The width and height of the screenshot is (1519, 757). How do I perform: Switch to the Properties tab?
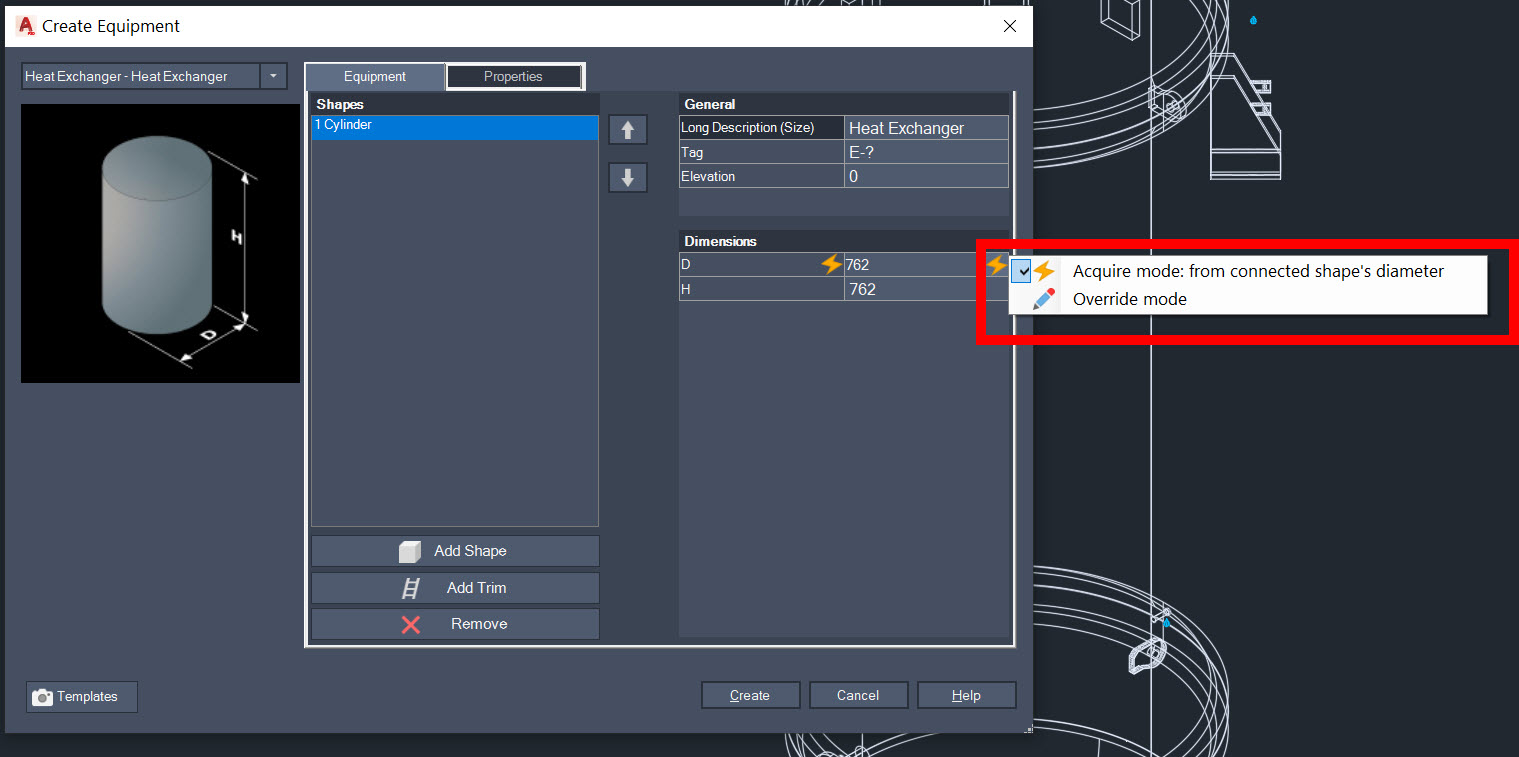pos(514,76)
